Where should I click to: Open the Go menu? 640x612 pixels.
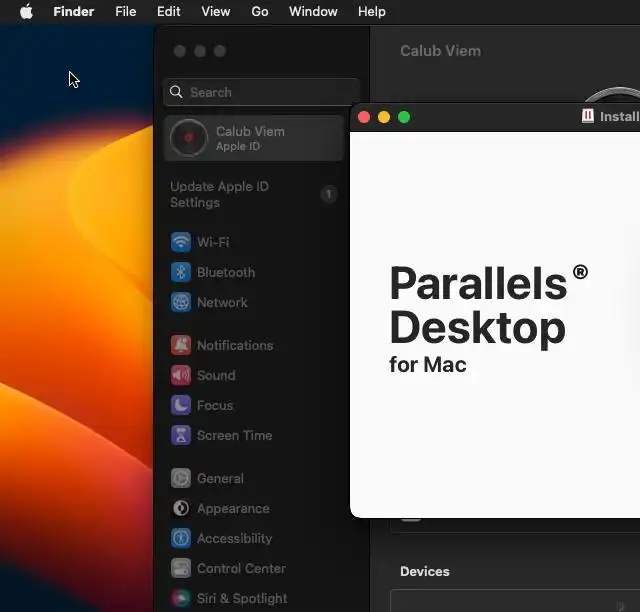coord(260,11)
